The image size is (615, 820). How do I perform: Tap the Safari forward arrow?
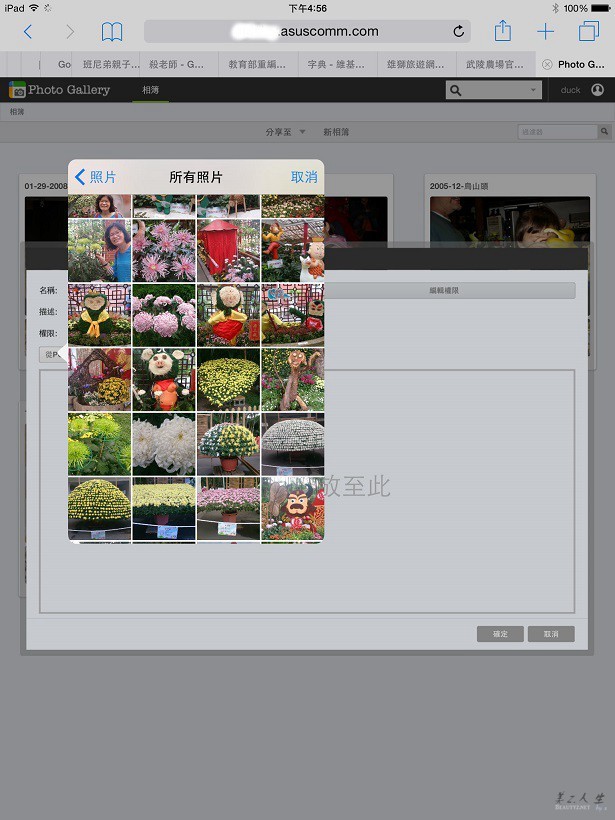tap(70, 32)
